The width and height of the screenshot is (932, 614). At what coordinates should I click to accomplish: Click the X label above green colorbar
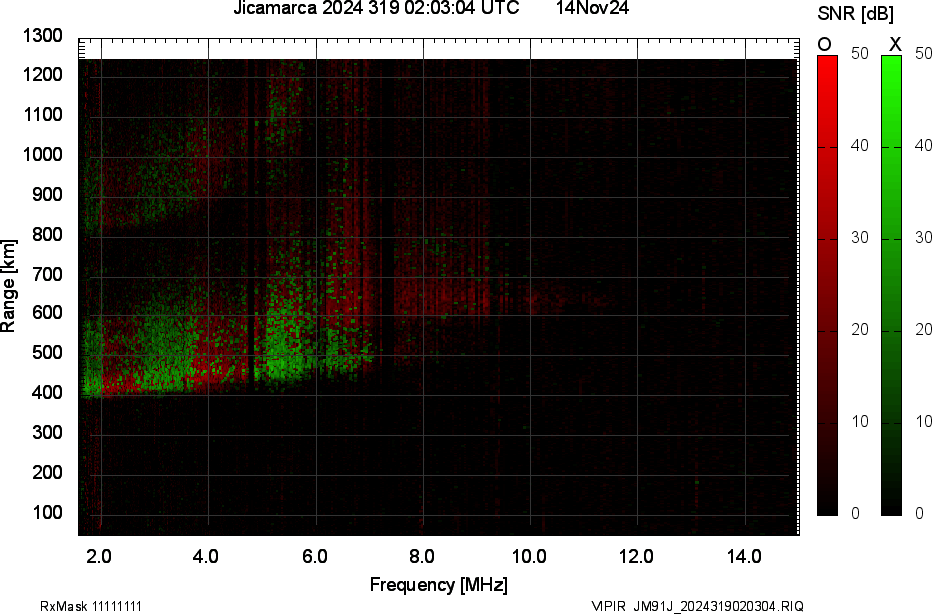pyautogui.click(x=895, y=44)
